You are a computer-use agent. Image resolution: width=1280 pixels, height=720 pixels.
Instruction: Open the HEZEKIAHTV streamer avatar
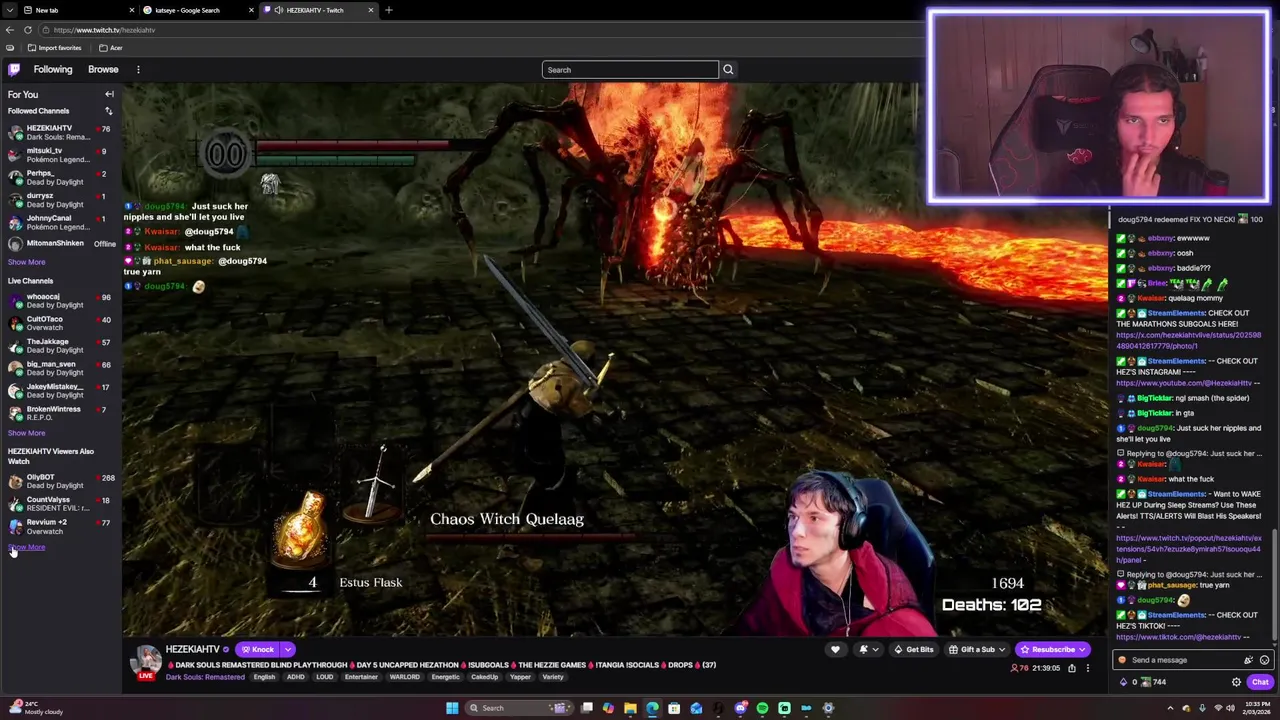click(148, 660)
